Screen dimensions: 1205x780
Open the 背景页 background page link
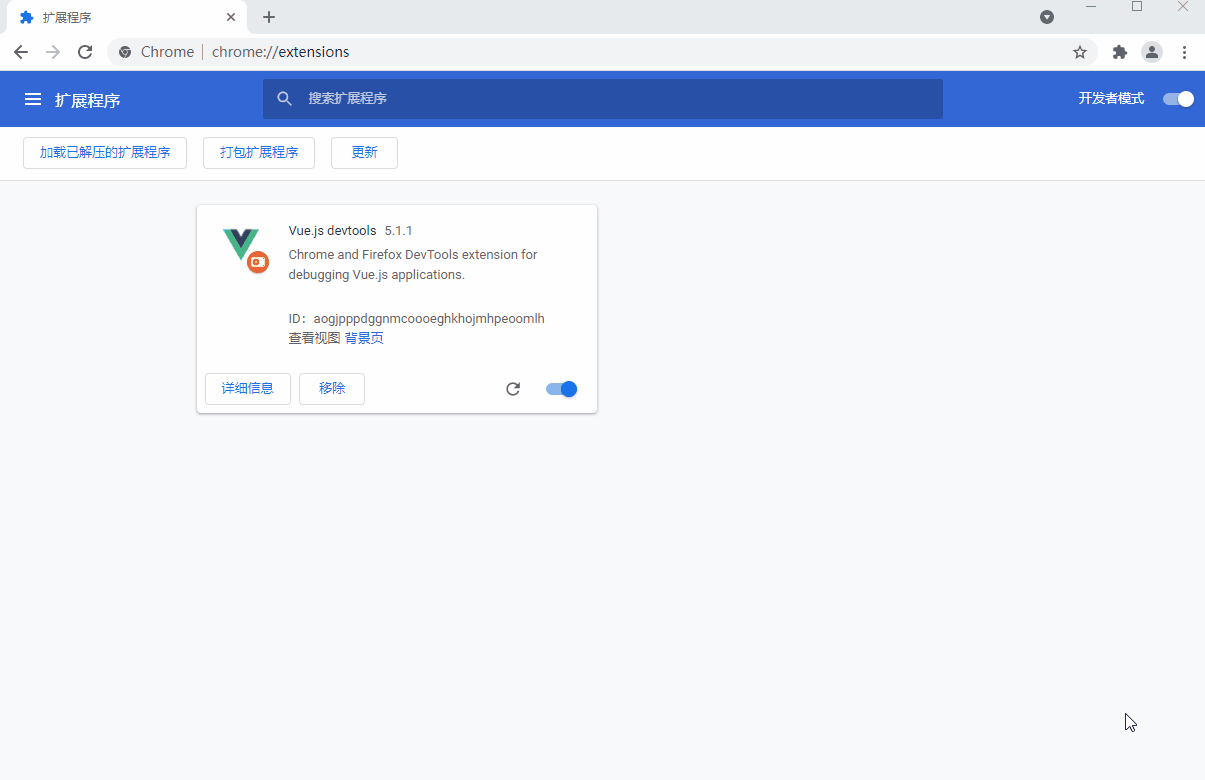pyautogui.click(x=365, y=338)
